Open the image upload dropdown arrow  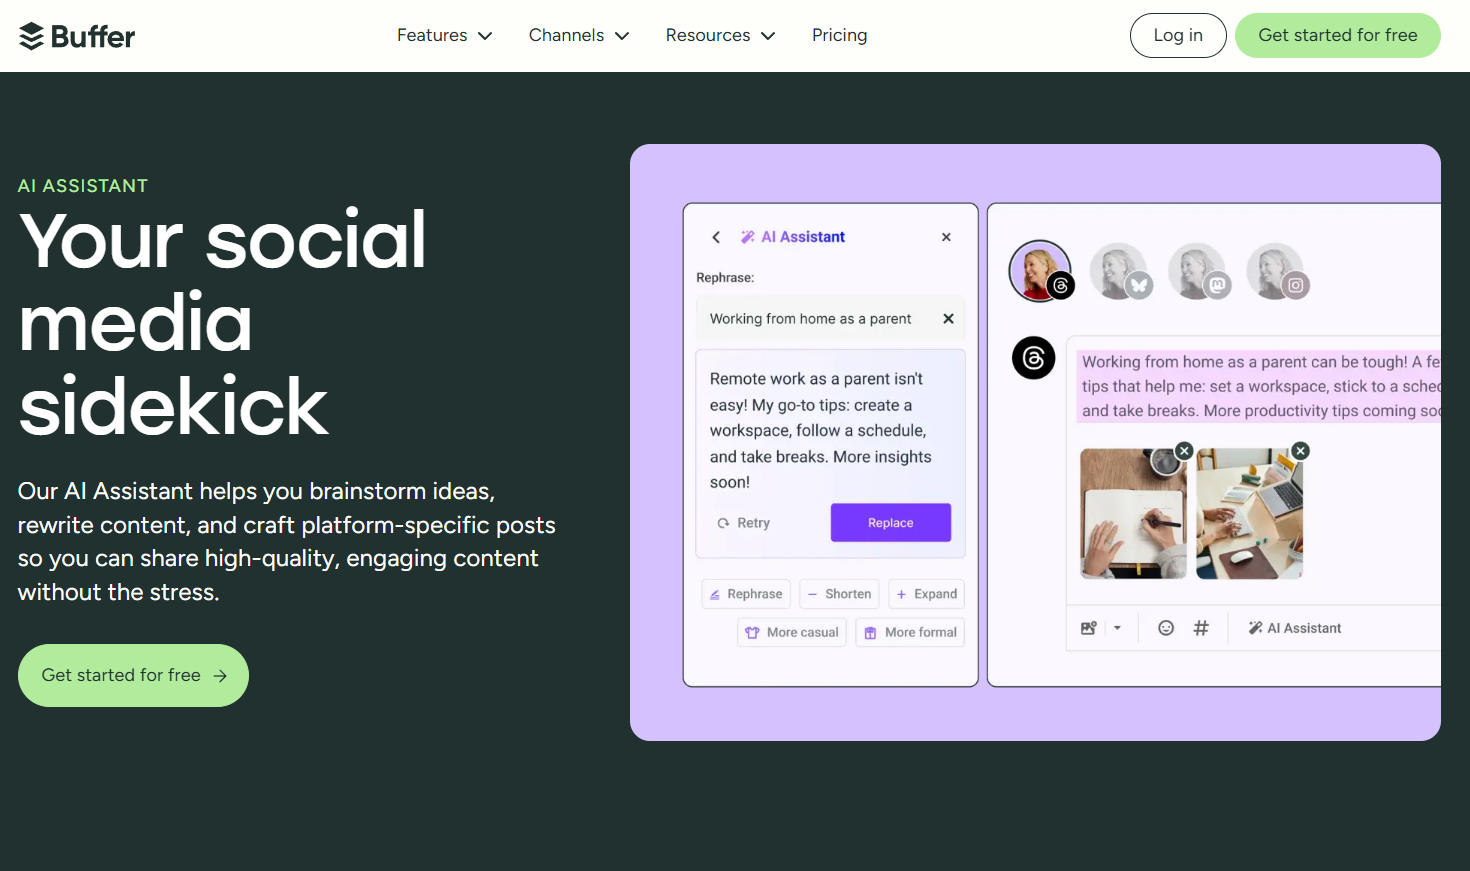point(1117,628)
